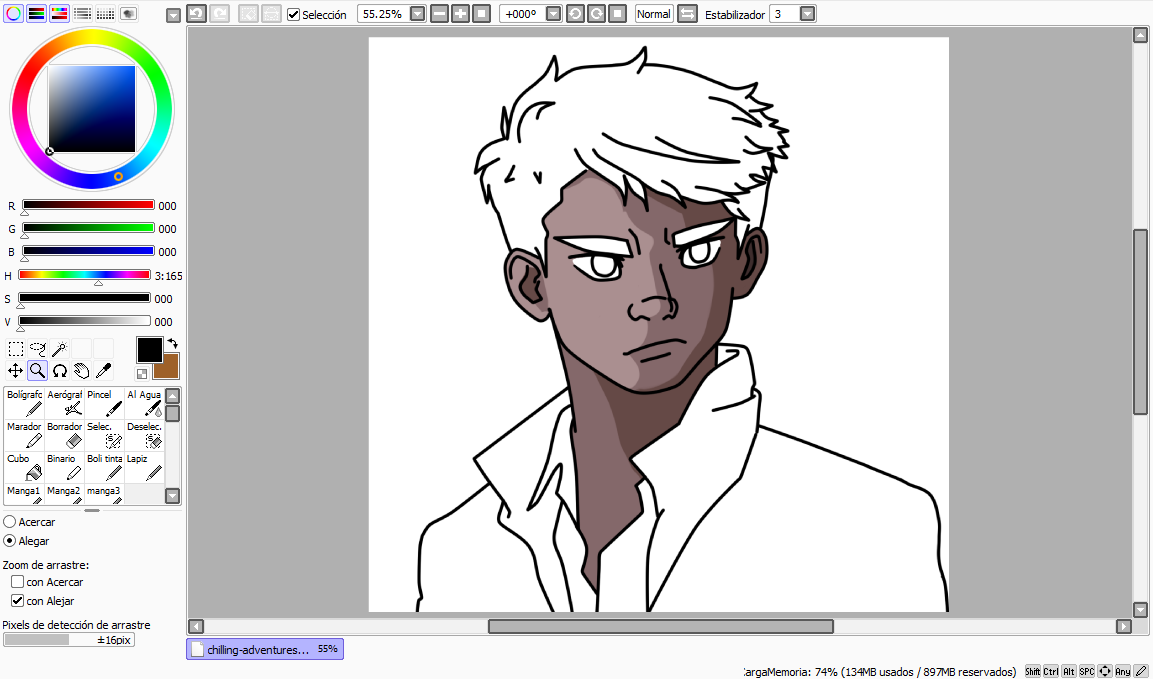The width and height of the screenshot is (1153, 679).
Task: Click the brush list scroll down arrow
Action: click(172, 496)
